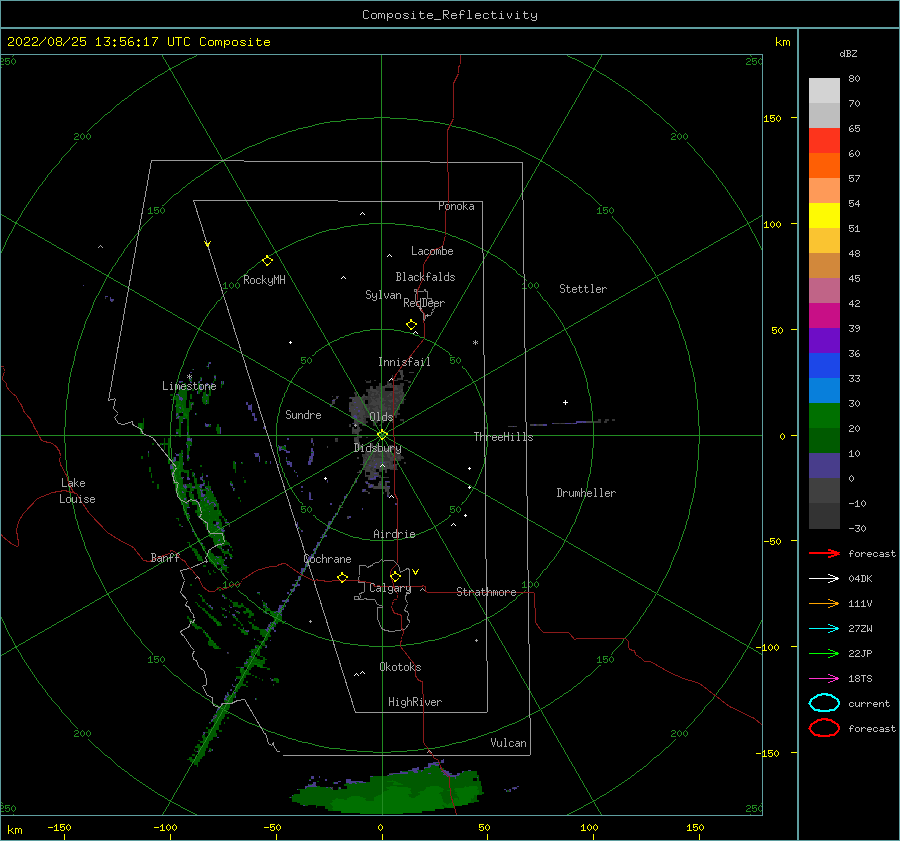The image size is (900, 841).
Task: Click the 0 dBZ indigo swatch
Action: [824, 466]
